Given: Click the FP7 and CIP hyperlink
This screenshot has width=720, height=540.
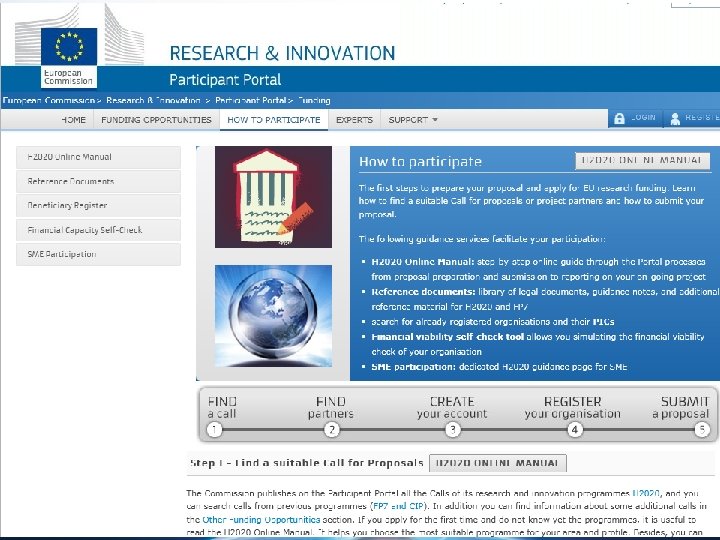Looking at the screenshot, I should click(x=399, y=506).
